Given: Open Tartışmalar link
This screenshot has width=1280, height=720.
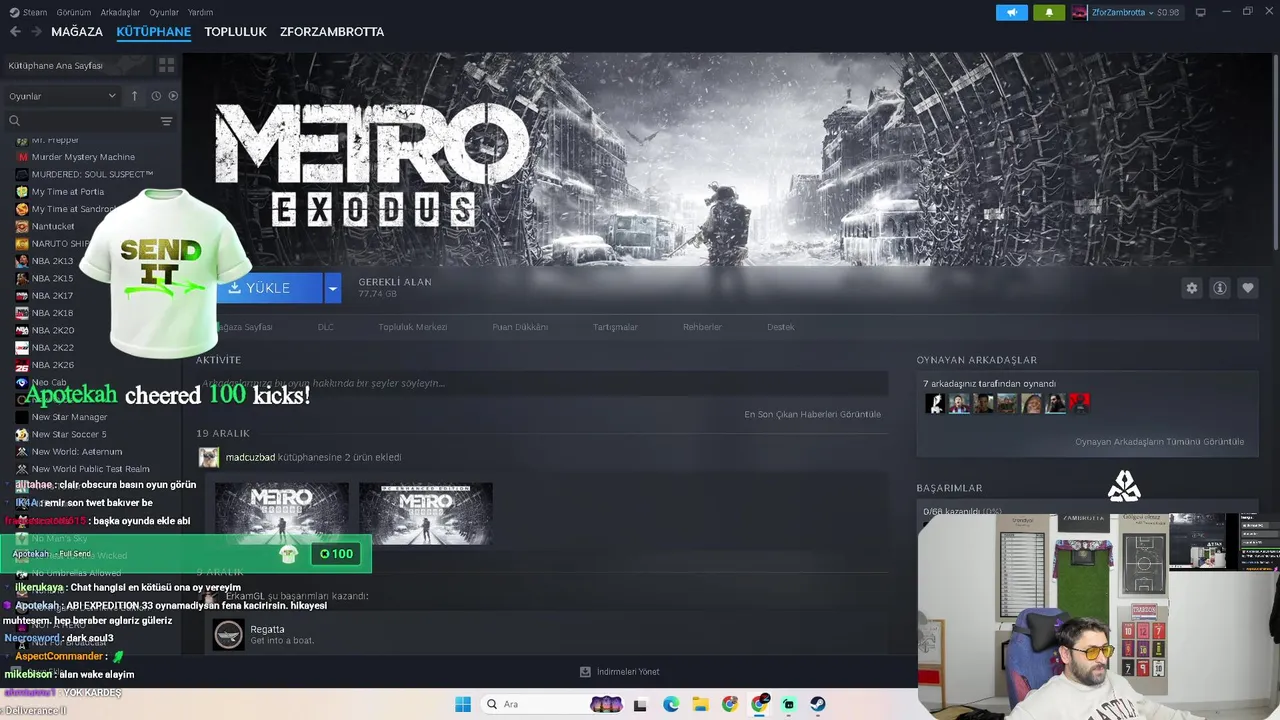Looking at the screenshot, I should pyautogui.click(x=615, y=327).
